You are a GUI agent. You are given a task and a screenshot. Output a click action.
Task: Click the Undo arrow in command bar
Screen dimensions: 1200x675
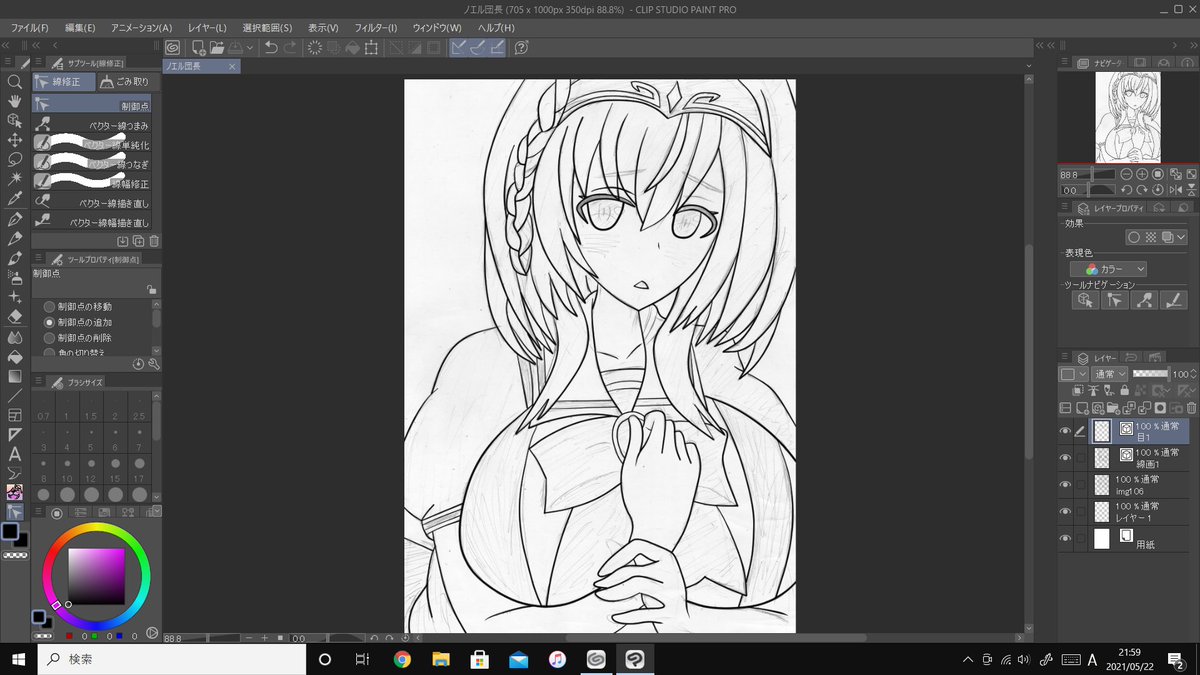click(270, 47)
